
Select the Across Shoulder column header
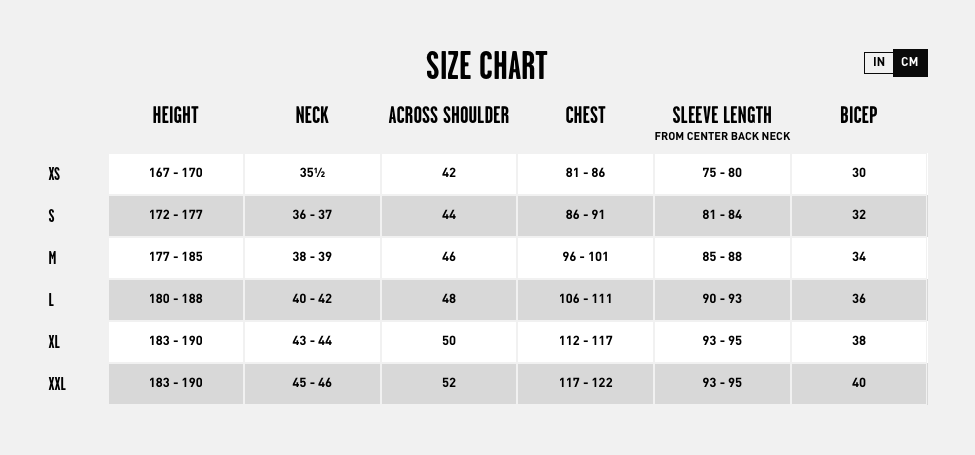click(x=449, y=115)
